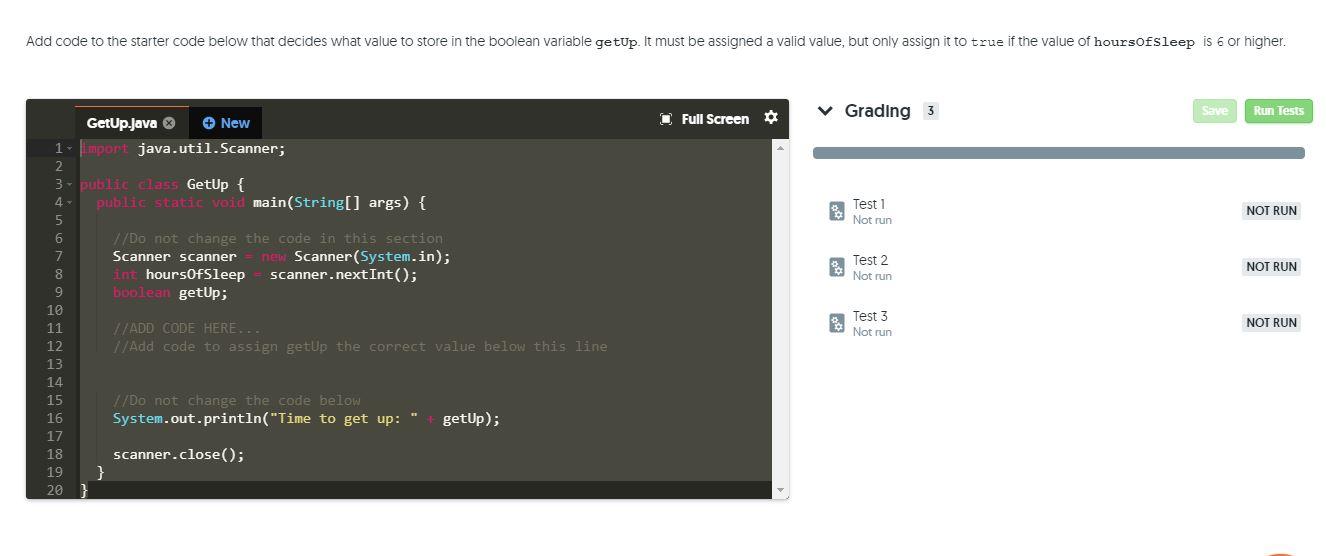Viewport: 1326px width, 556px height.
Task: Fold code at line 1 arrow
Action: [69, 149]
